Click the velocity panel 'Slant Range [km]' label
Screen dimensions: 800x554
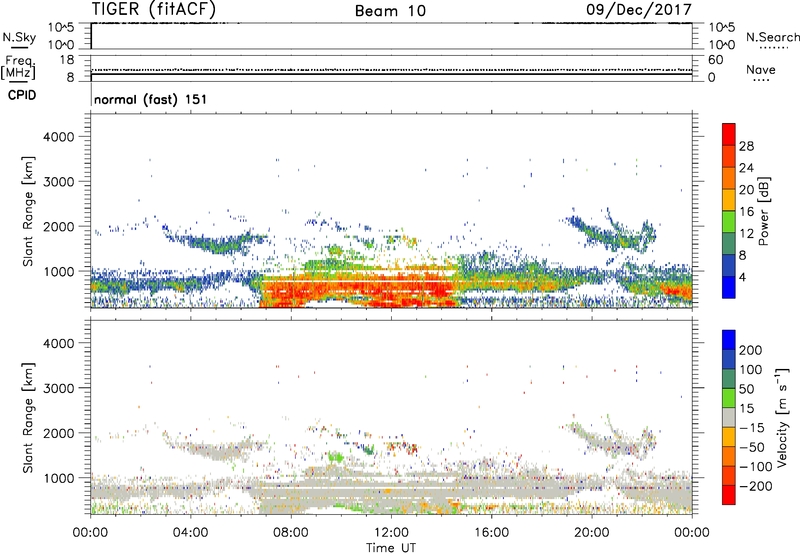[x=28, y=418]
